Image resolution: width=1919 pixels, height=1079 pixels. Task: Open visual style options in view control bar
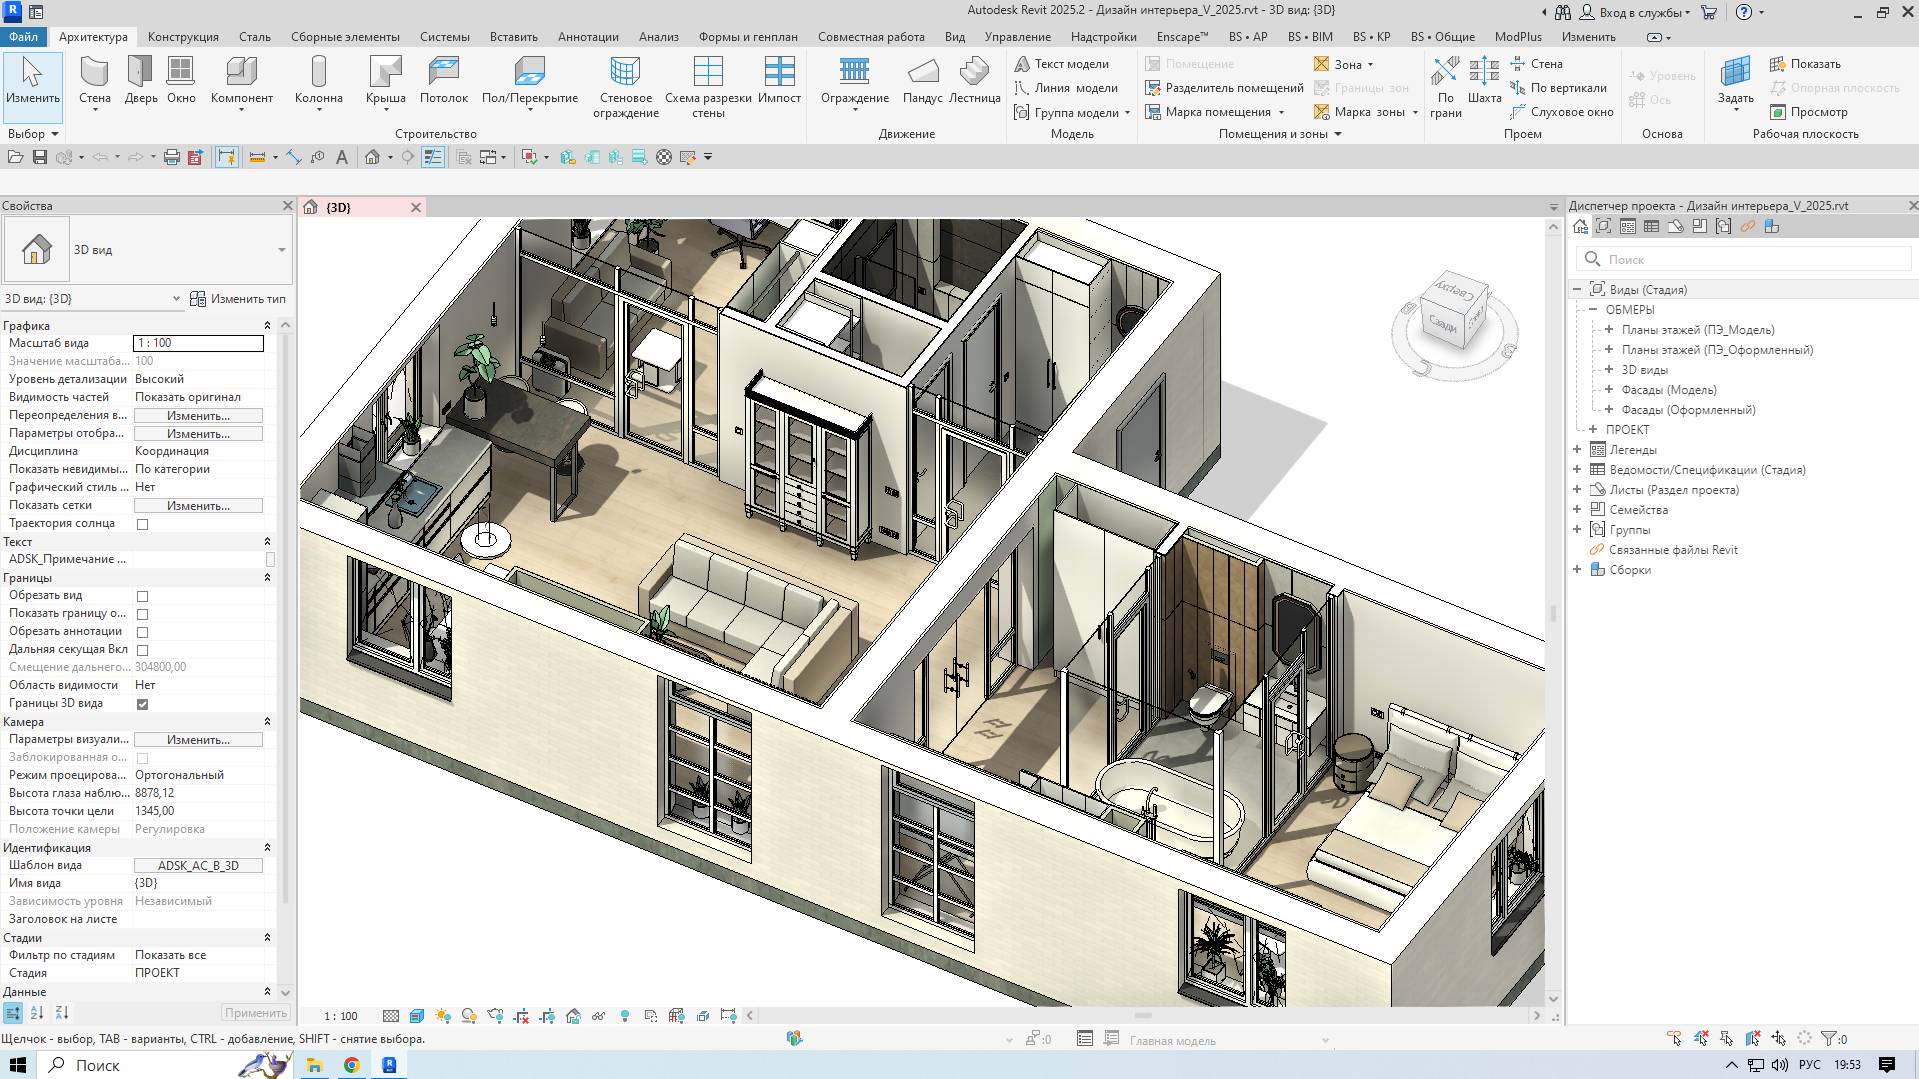tap(416, 1015)
